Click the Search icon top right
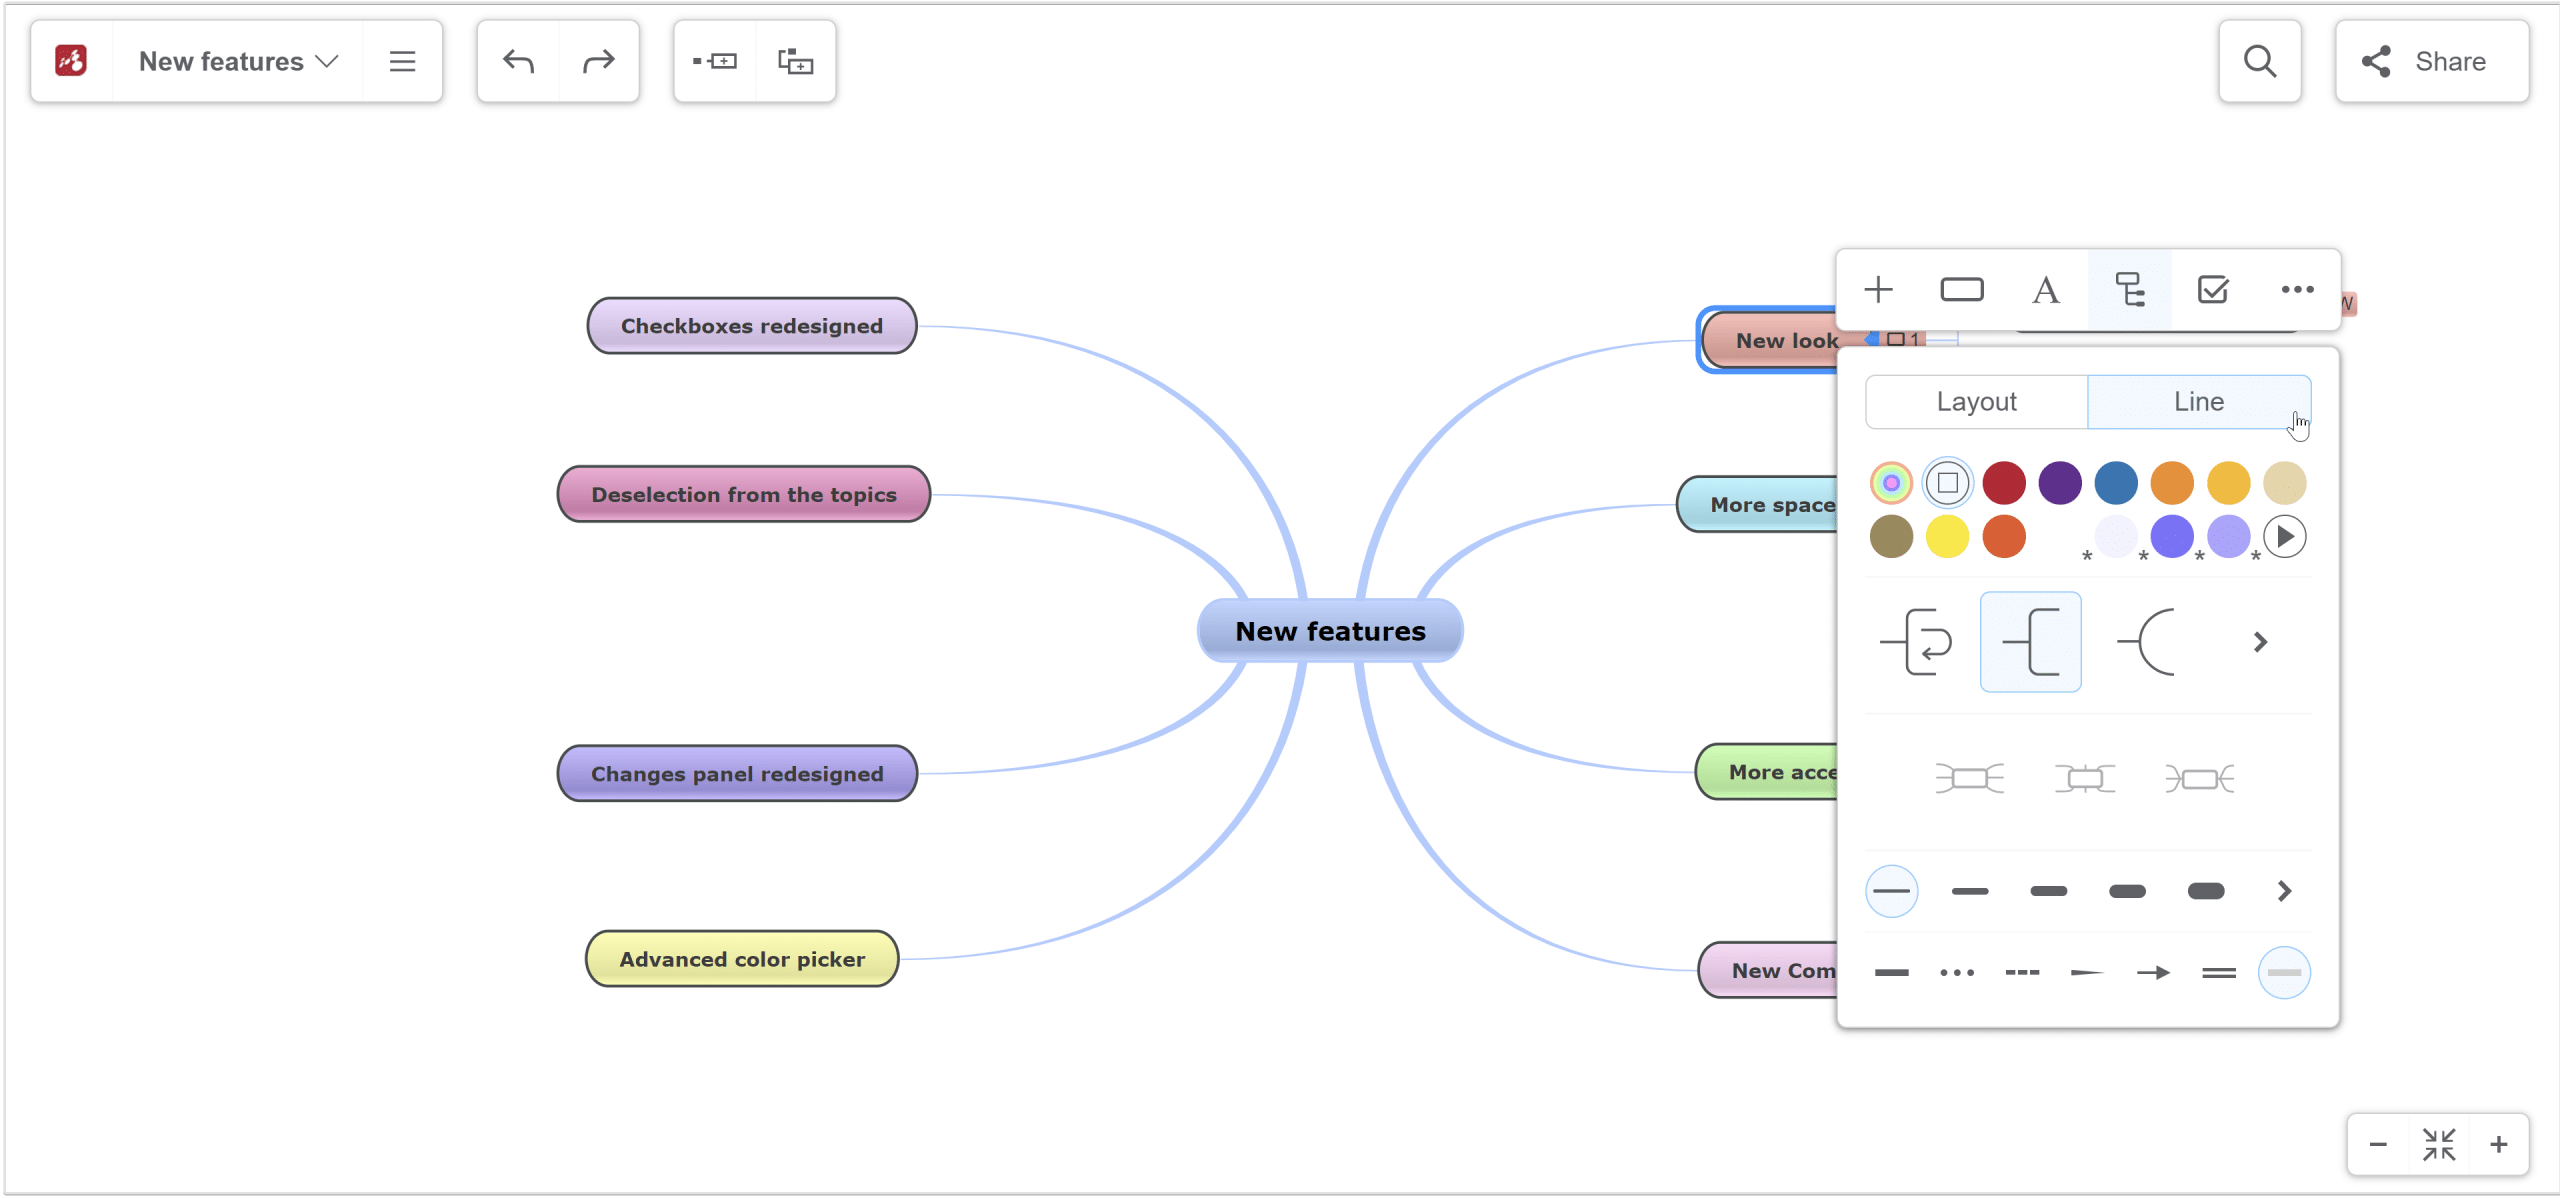 point(2260,62)
